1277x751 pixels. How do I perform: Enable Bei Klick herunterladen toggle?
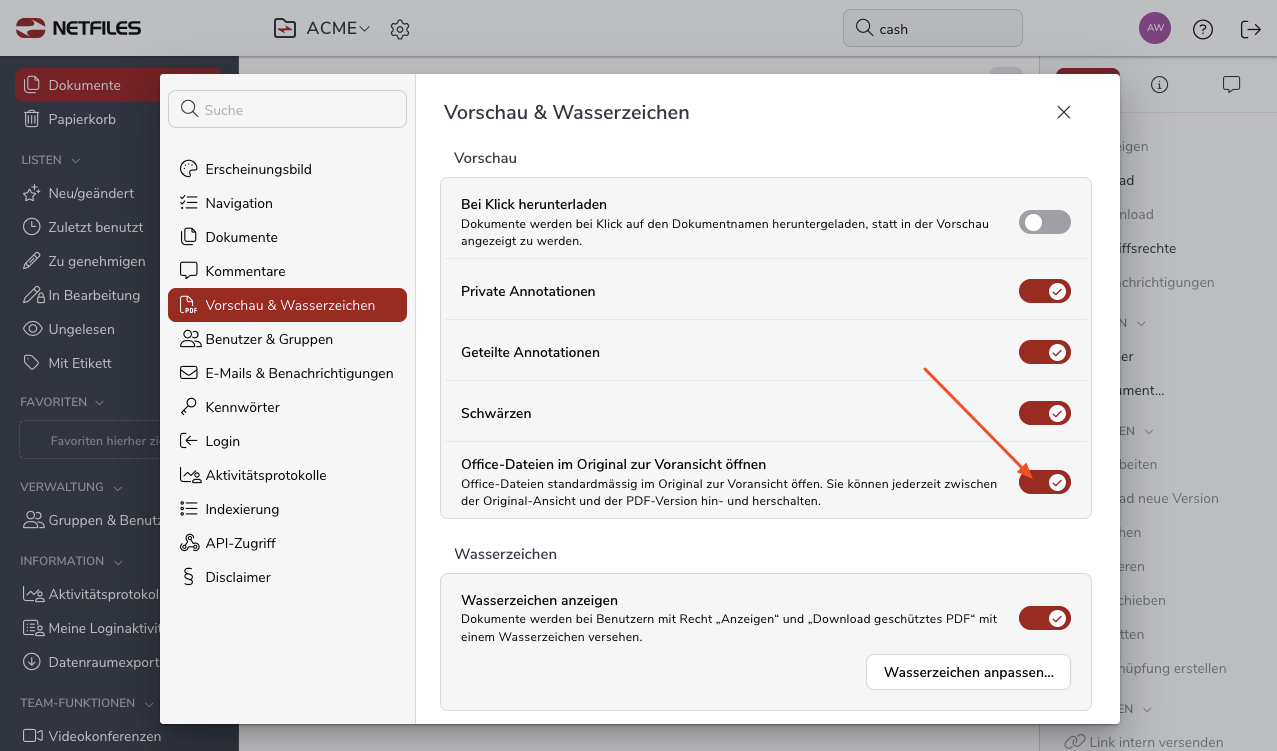pyautogui.click(x=1044, y=222)
